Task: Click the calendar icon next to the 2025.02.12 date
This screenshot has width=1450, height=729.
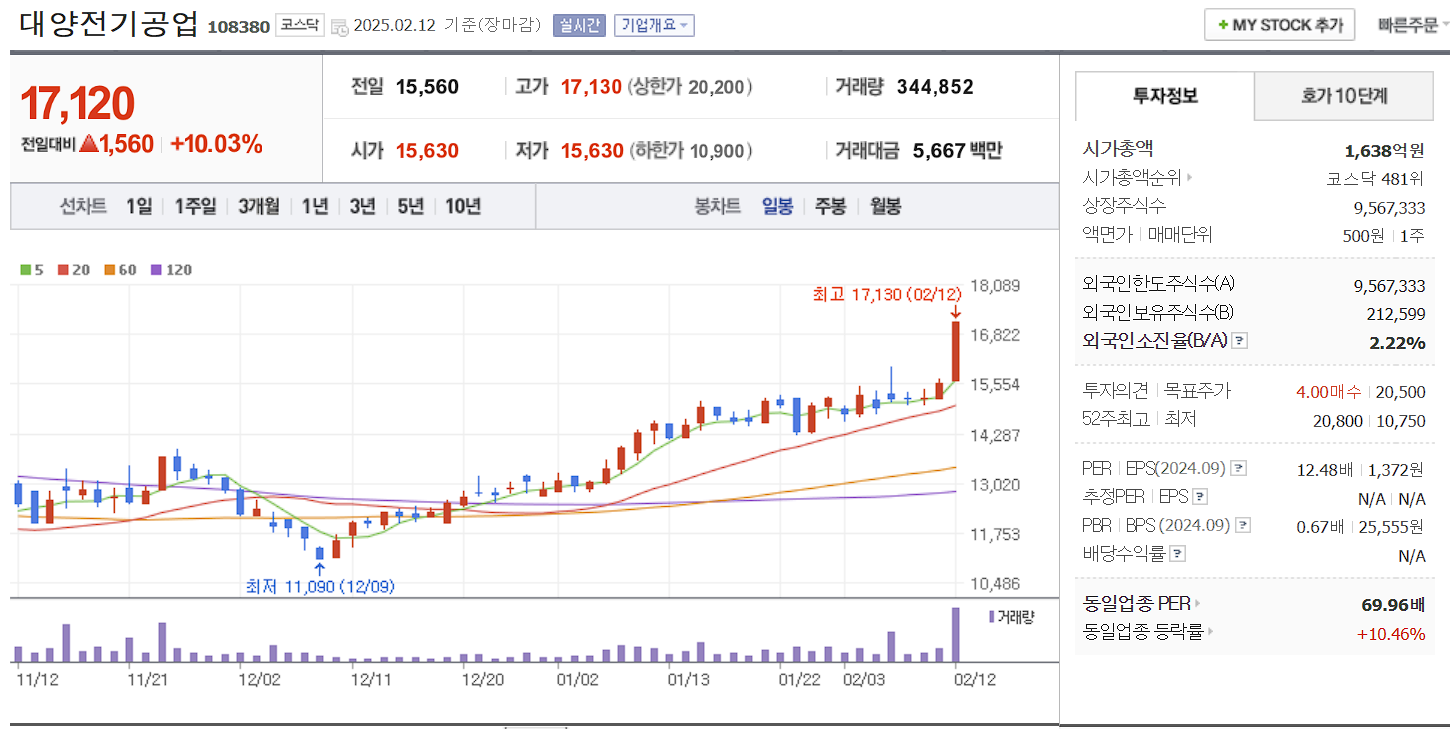Action: [339, 28]
